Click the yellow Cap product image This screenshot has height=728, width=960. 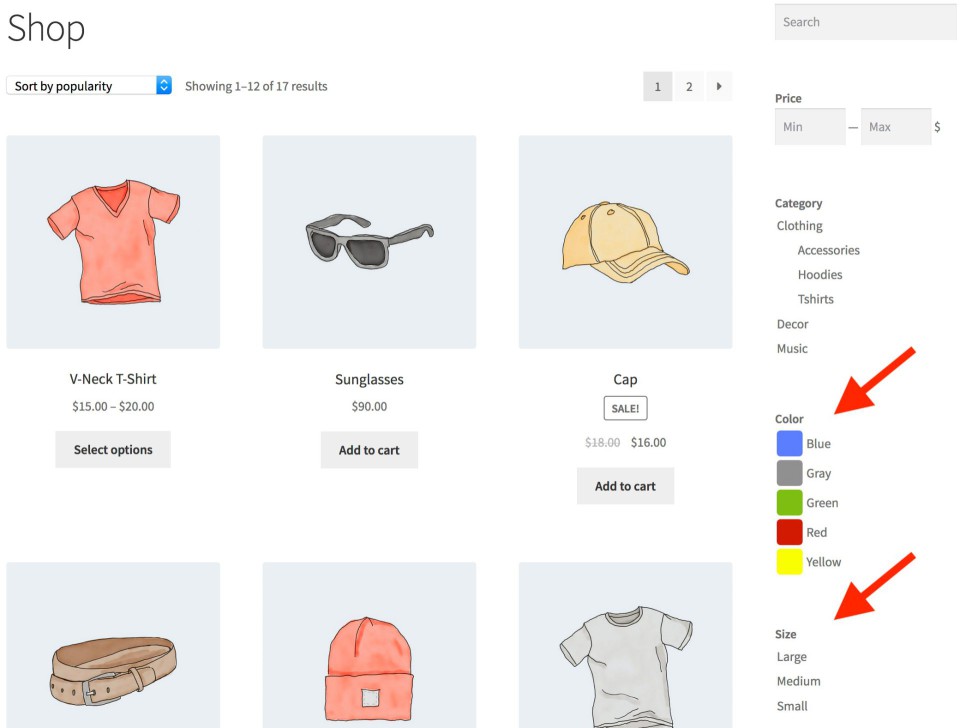tap(625, 242)
